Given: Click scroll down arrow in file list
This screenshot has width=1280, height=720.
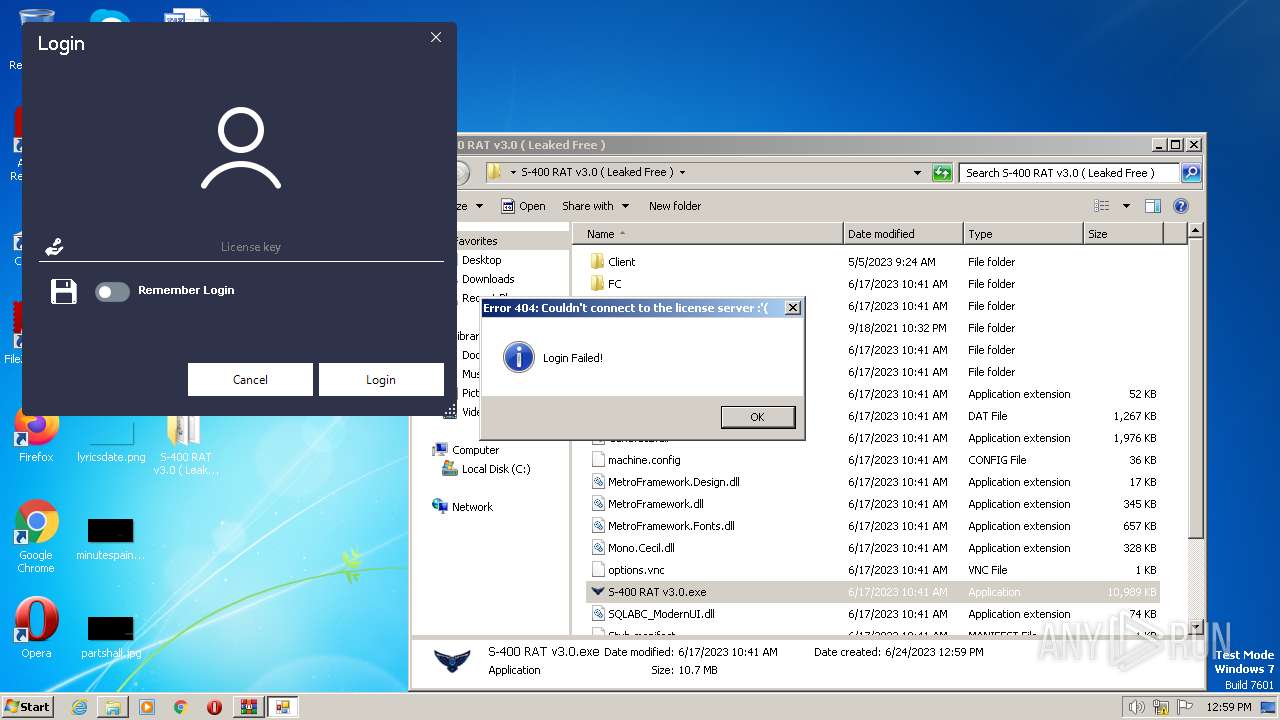Looking at the screenshot, I should point(1195,629).
